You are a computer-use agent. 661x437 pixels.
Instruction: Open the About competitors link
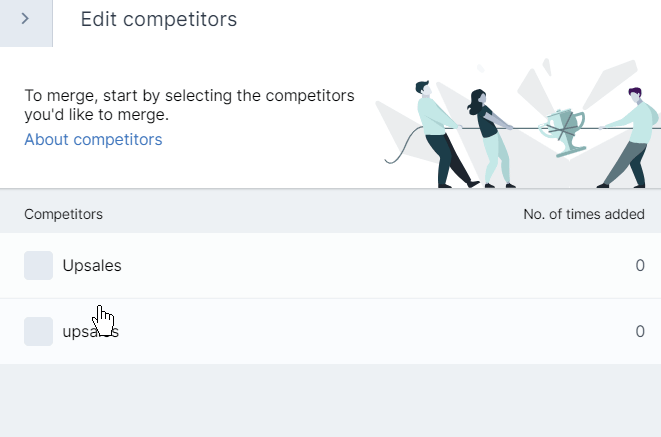coord(93,139)
